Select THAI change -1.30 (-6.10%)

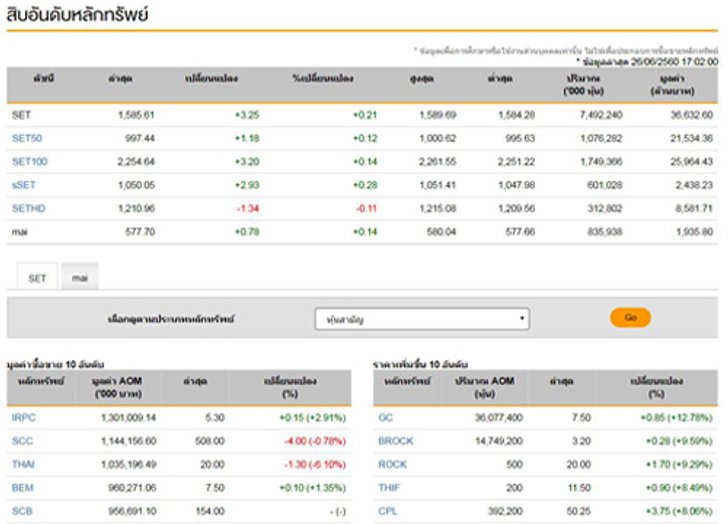(315, 464)
